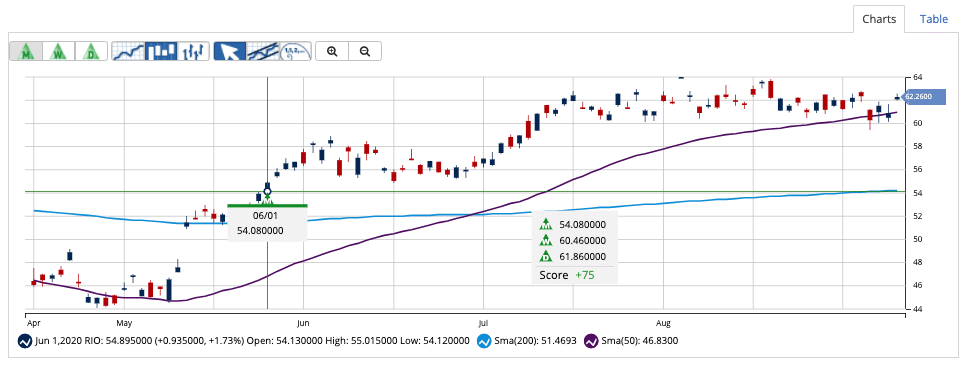Select the Fibonacci drawing tool

pyautogui.click(x=295, y=51)
